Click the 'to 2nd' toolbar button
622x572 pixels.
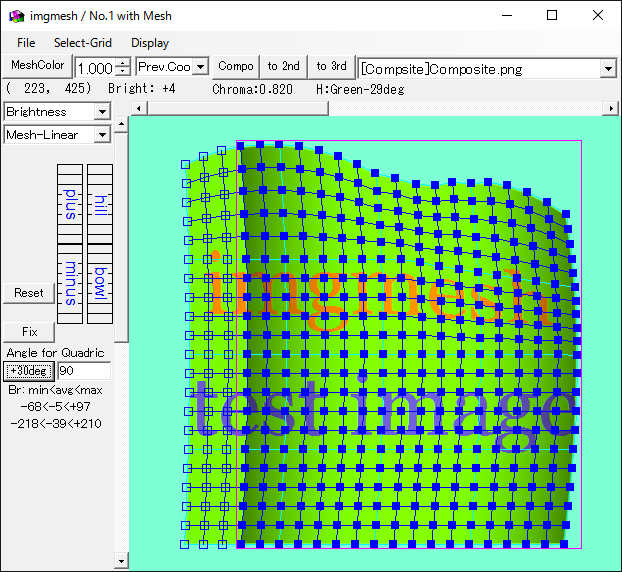pos(283,66)
